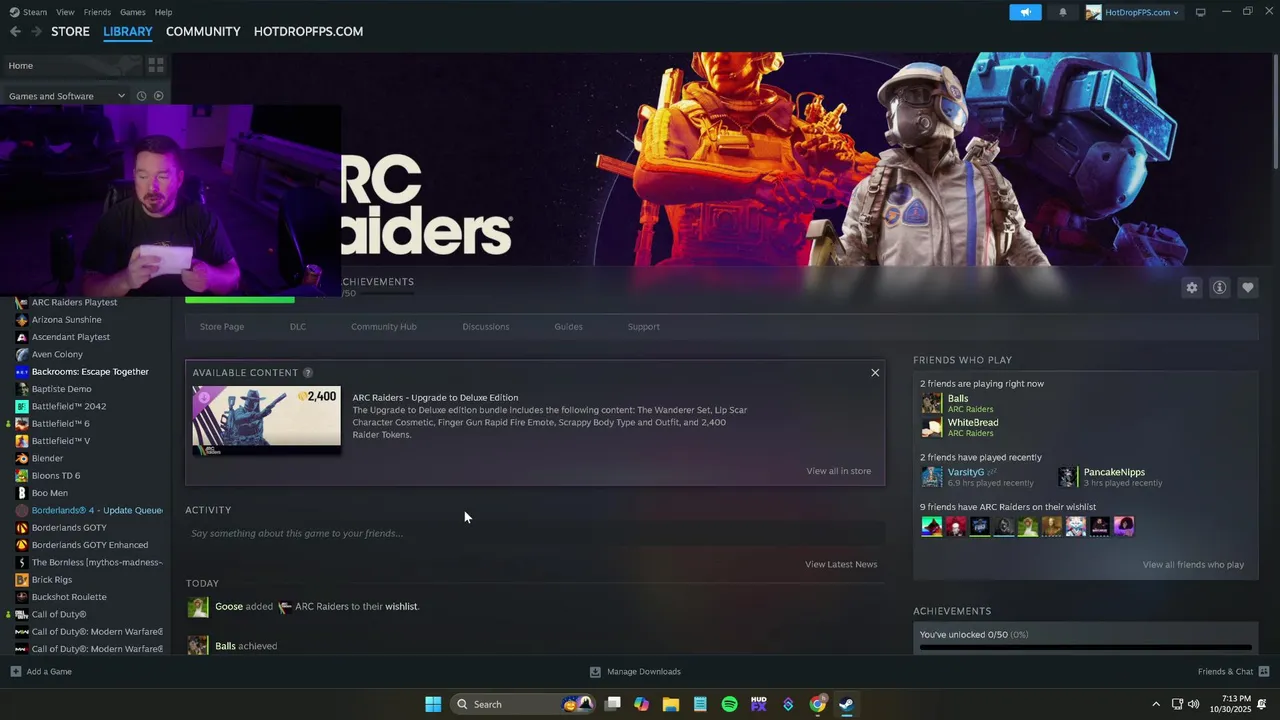Open the Support link
The height and width of the screenshot is (720, 1280).
[x=644, y=327]
